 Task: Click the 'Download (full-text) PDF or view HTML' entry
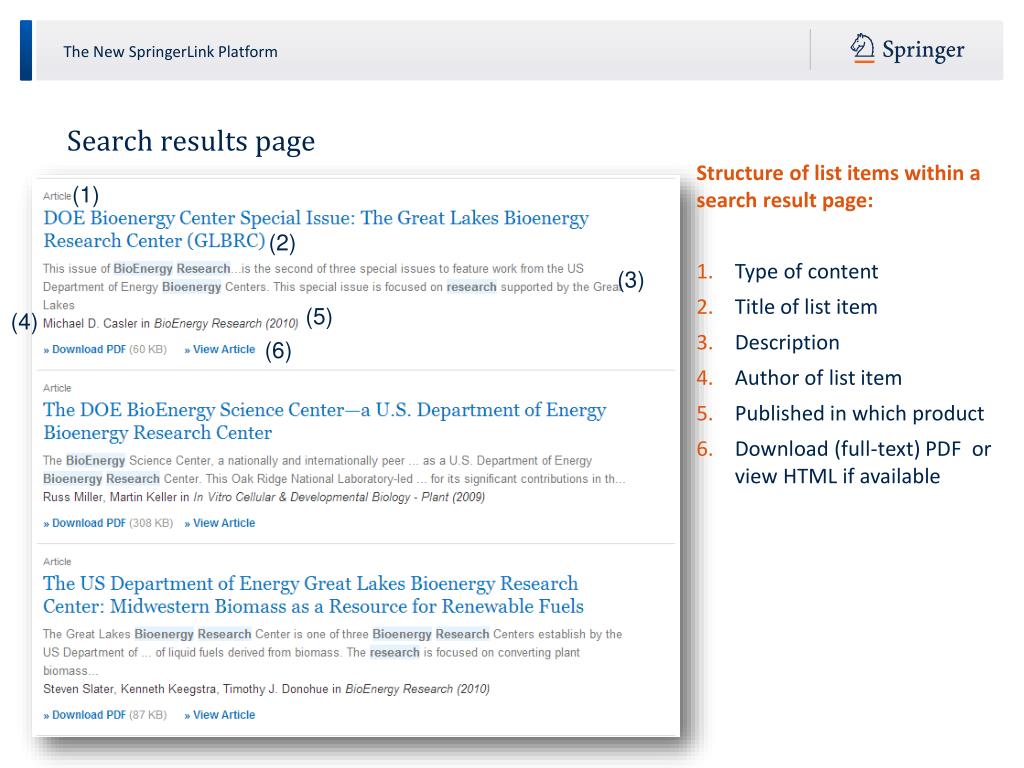863,462
